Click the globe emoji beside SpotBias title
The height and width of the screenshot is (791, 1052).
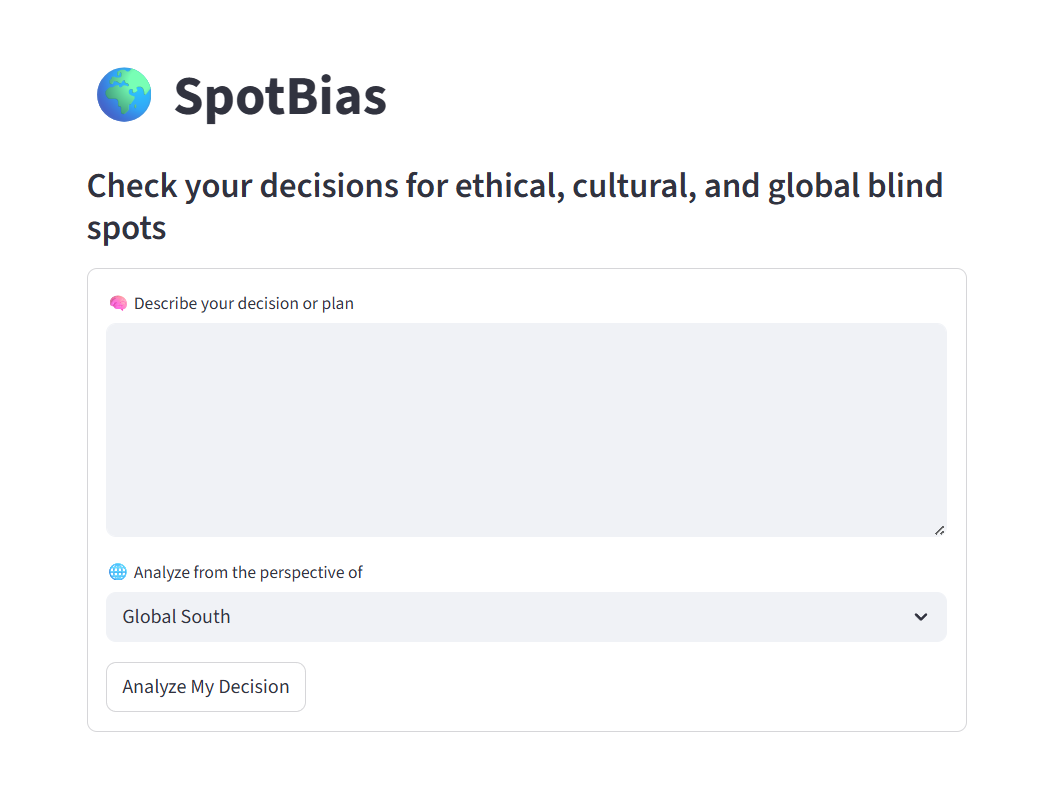[124, 95]
